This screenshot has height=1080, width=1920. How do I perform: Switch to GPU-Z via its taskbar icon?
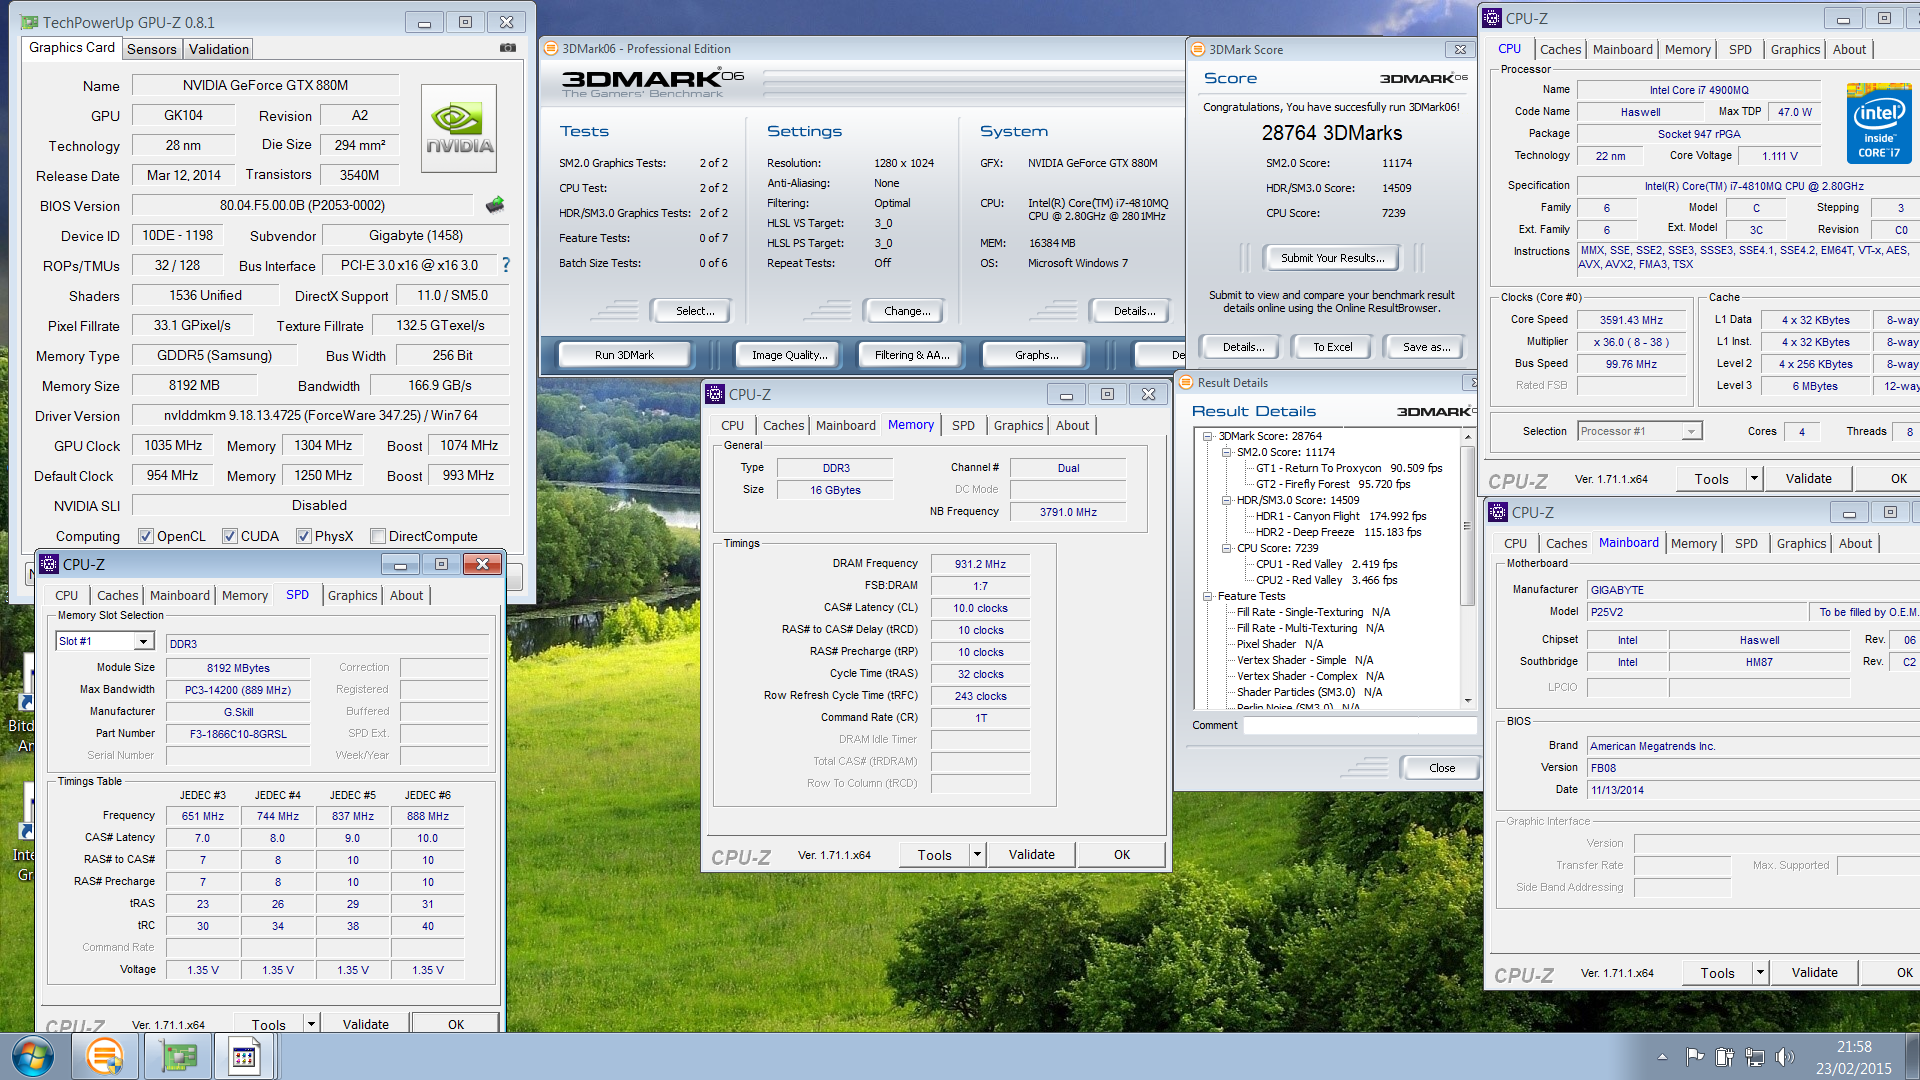point(179,1057)
